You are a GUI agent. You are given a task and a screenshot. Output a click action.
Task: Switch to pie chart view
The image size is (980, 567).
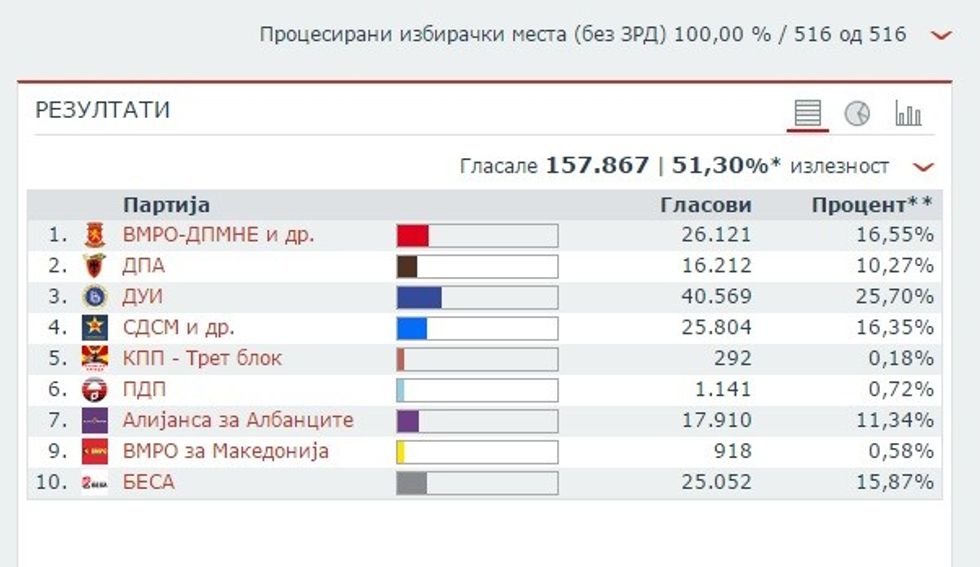[857, 113]
